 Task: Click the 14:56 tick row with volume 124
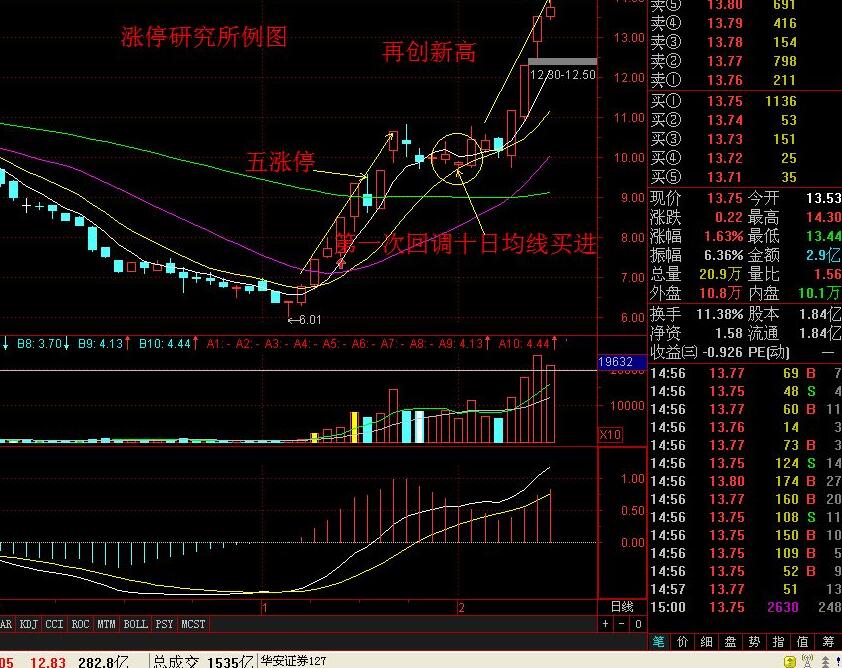(745, 463)
